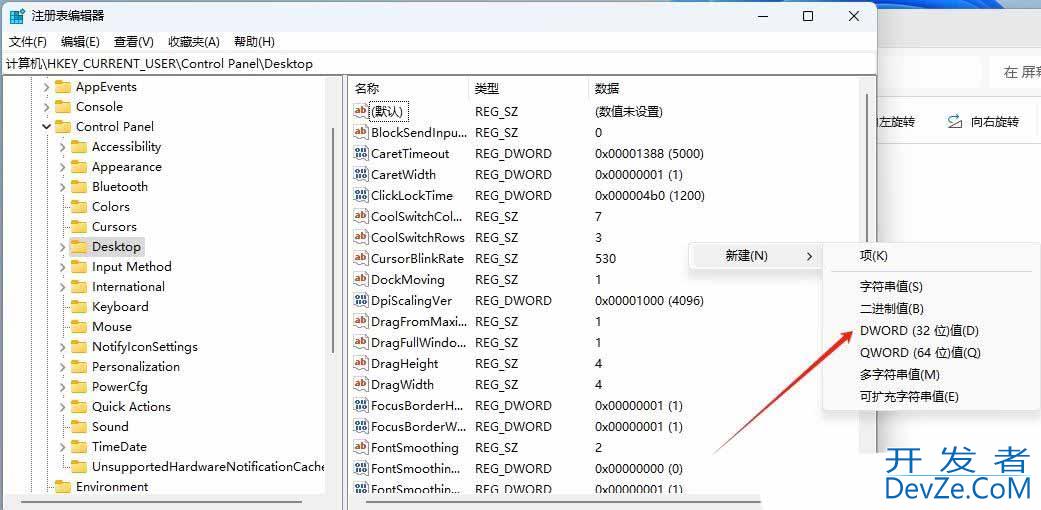Click the Accessibility folder icon
1041x510 pixels.
click(x=79, y=147)
